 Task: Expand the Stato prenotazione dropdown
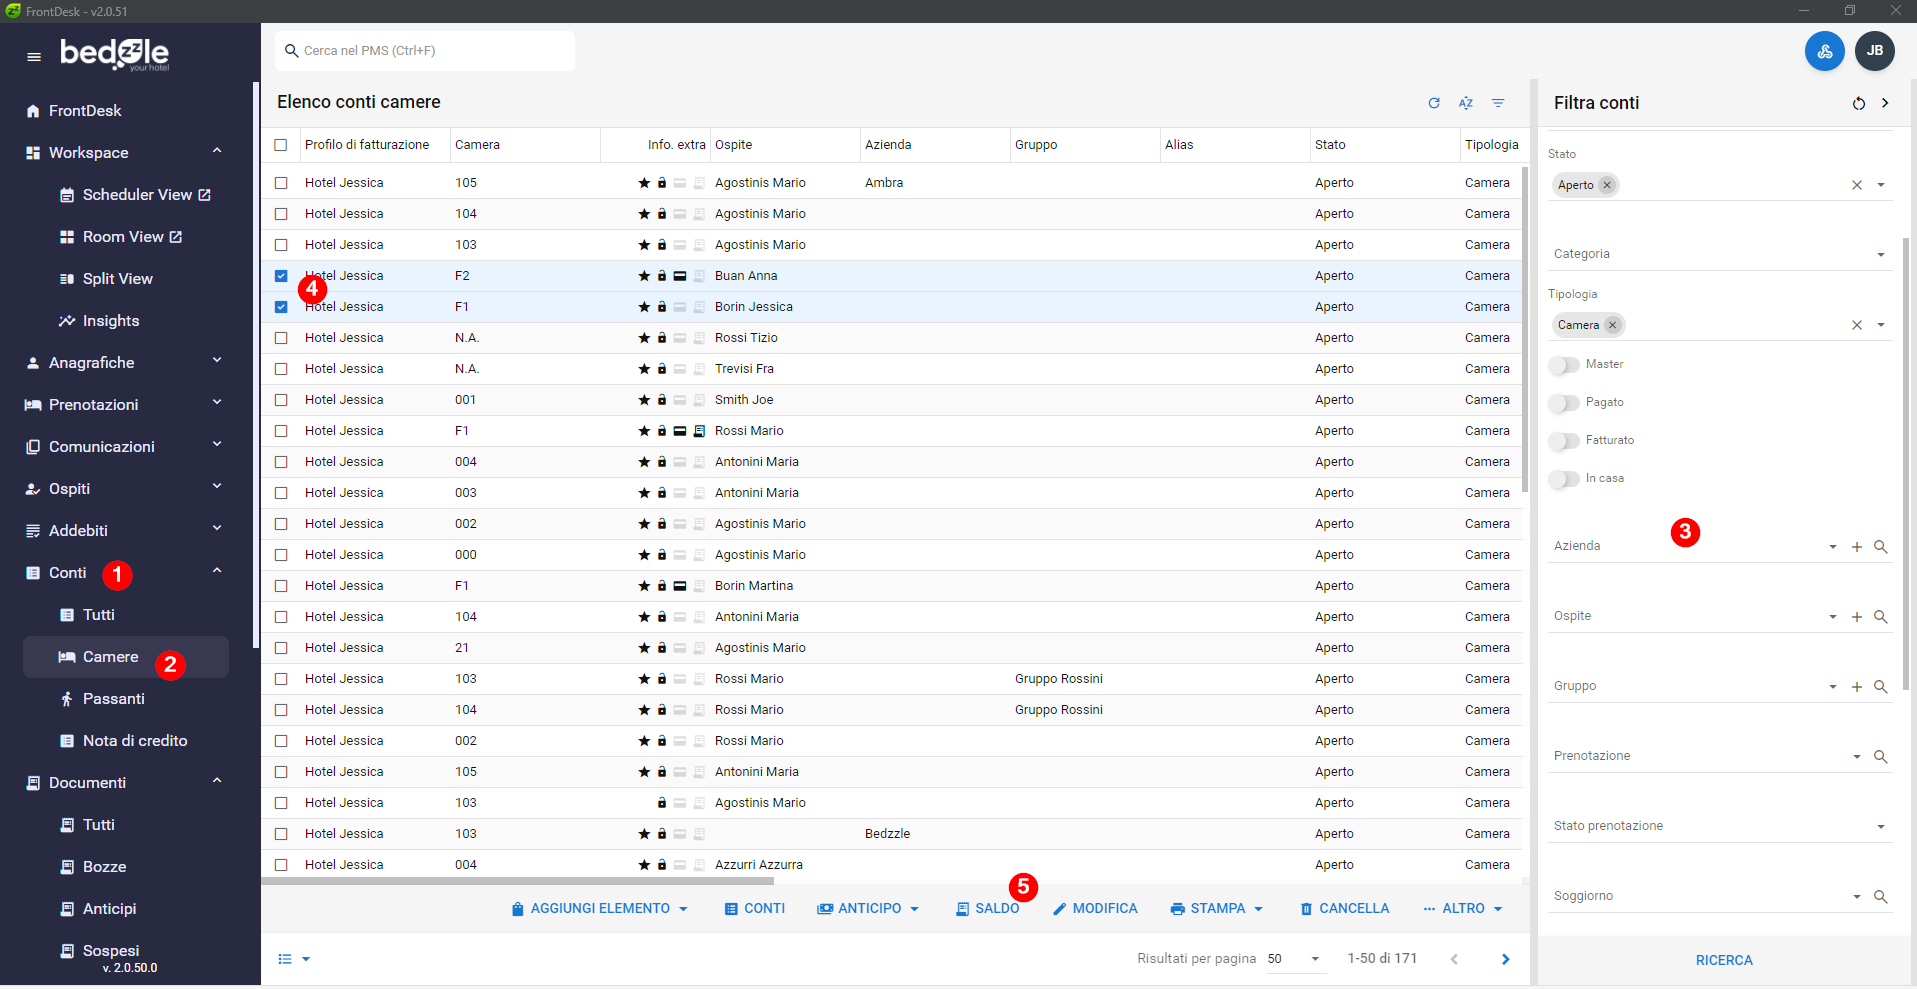pos(1719,826)
